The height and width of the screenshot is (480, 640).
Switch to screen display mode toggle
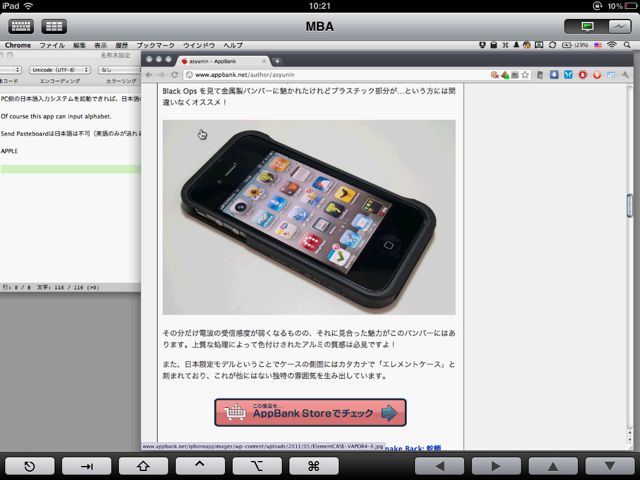[x=587, y=27]
